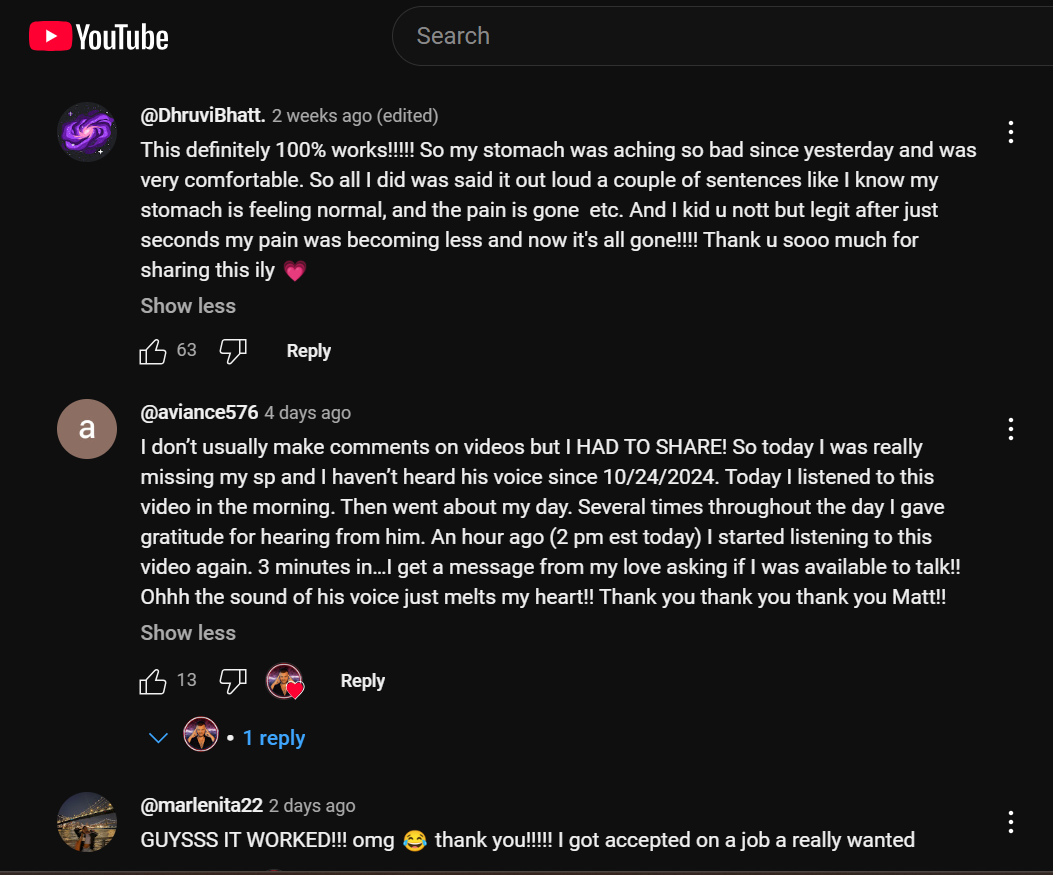Open options menu for @DhruviBhatt. comment
The height and width of the screenshot is (875, 1053).
[1011, 132]
